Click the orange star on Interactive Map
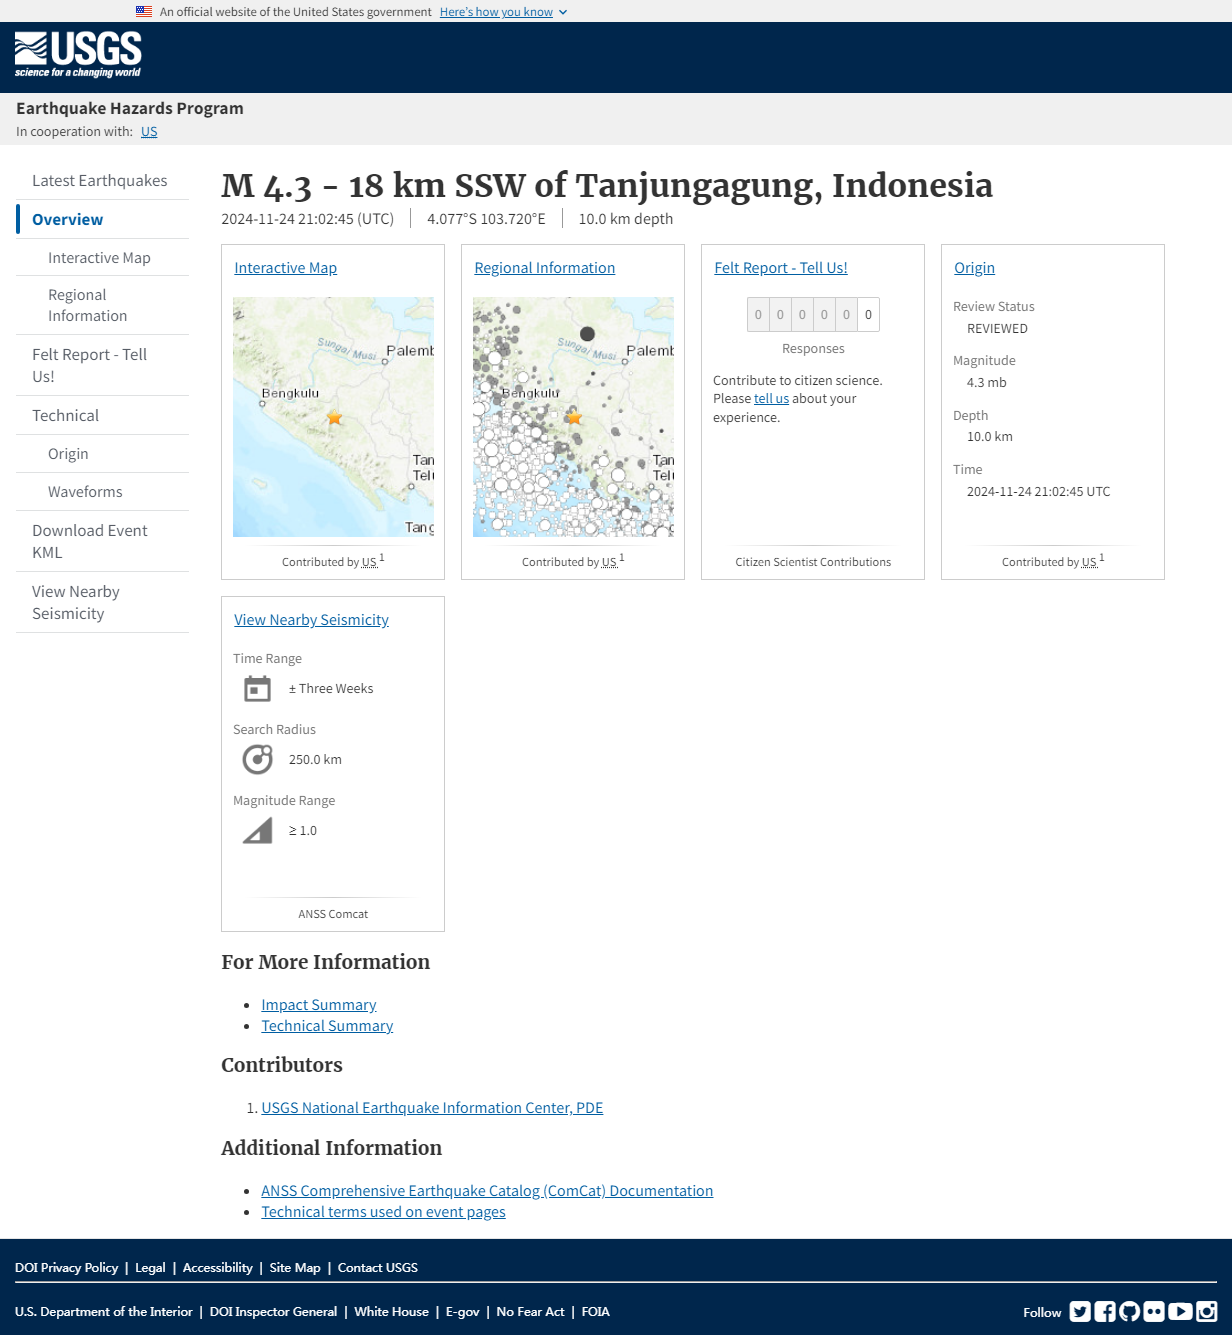 [335, 418]
